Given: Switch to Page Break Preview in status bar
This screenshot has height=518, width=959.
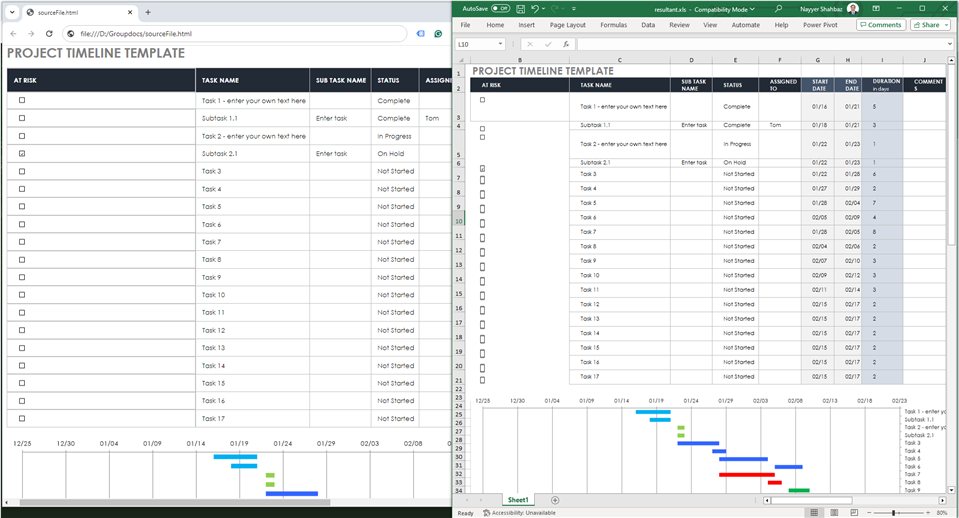Looking at the screenshot, I should 854,512.
